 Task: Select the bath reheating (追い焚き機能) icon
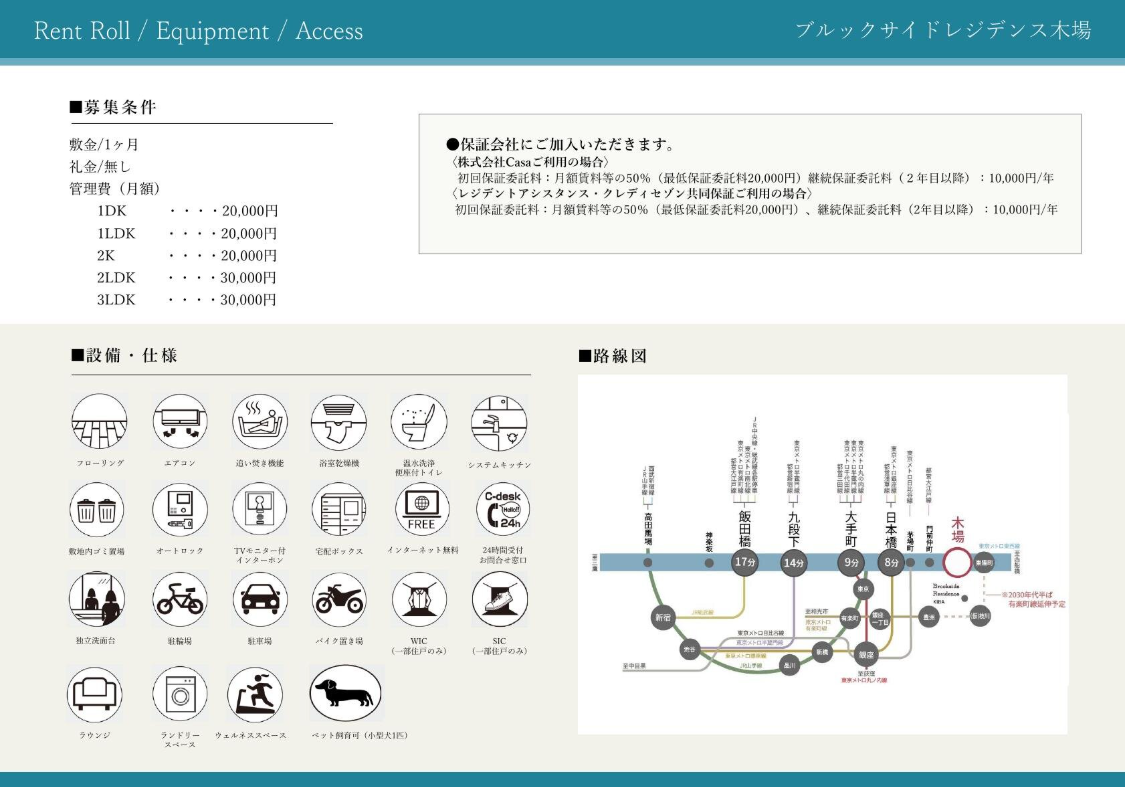click(x=260, y=421)
